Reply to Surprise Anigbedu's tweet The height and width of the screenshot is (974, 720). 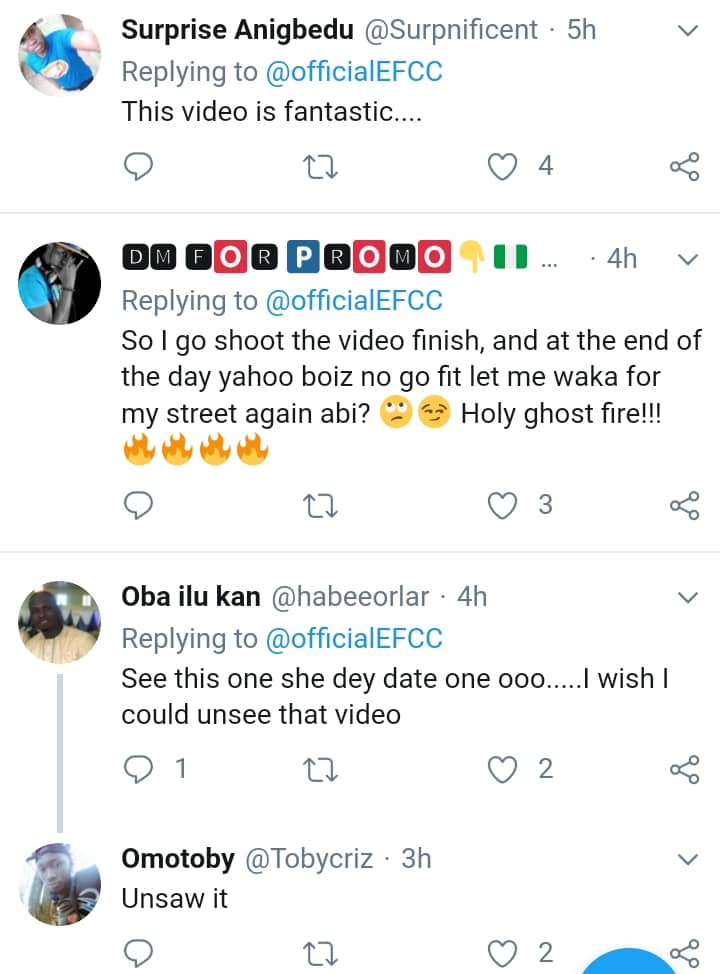[138, 166]
